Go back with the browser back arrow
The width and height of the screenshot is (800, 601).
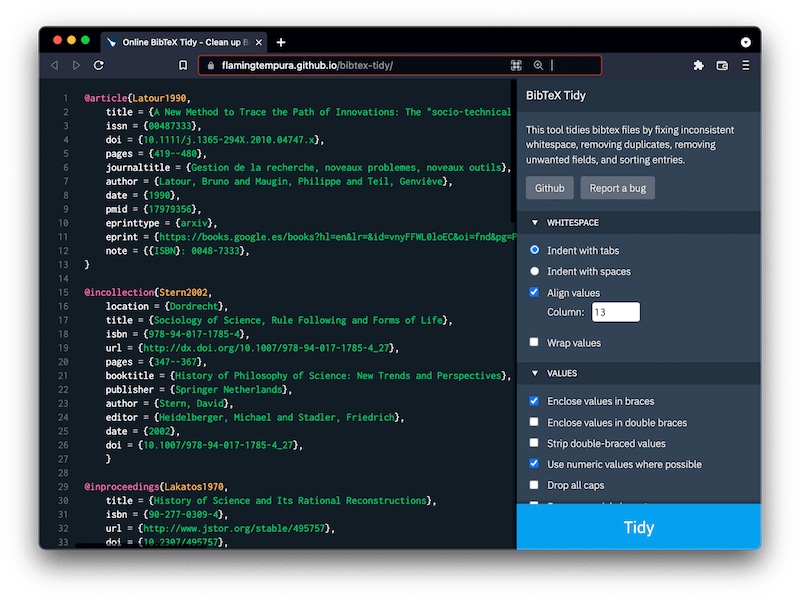[x=55, y=65]
